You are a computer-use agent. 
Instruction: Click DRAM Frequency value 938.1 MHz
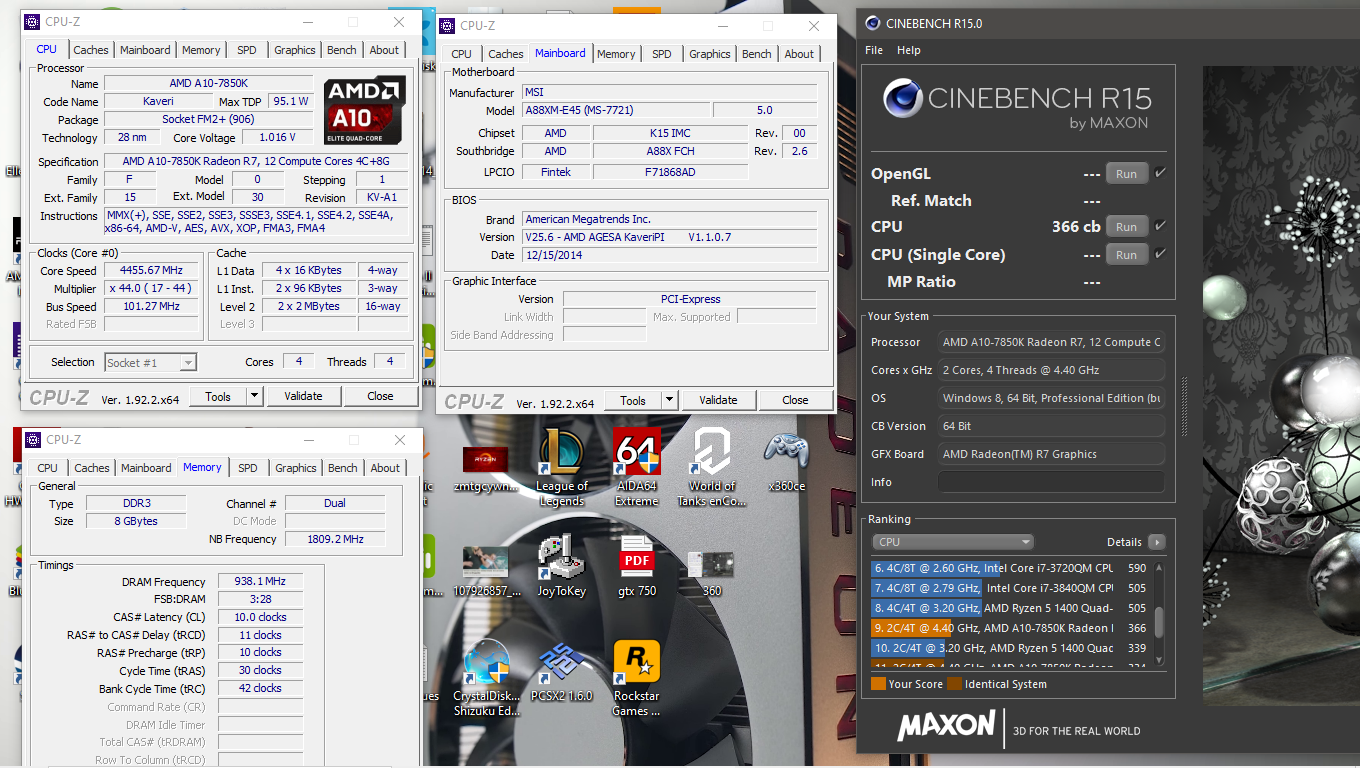[x=259, y=582]
